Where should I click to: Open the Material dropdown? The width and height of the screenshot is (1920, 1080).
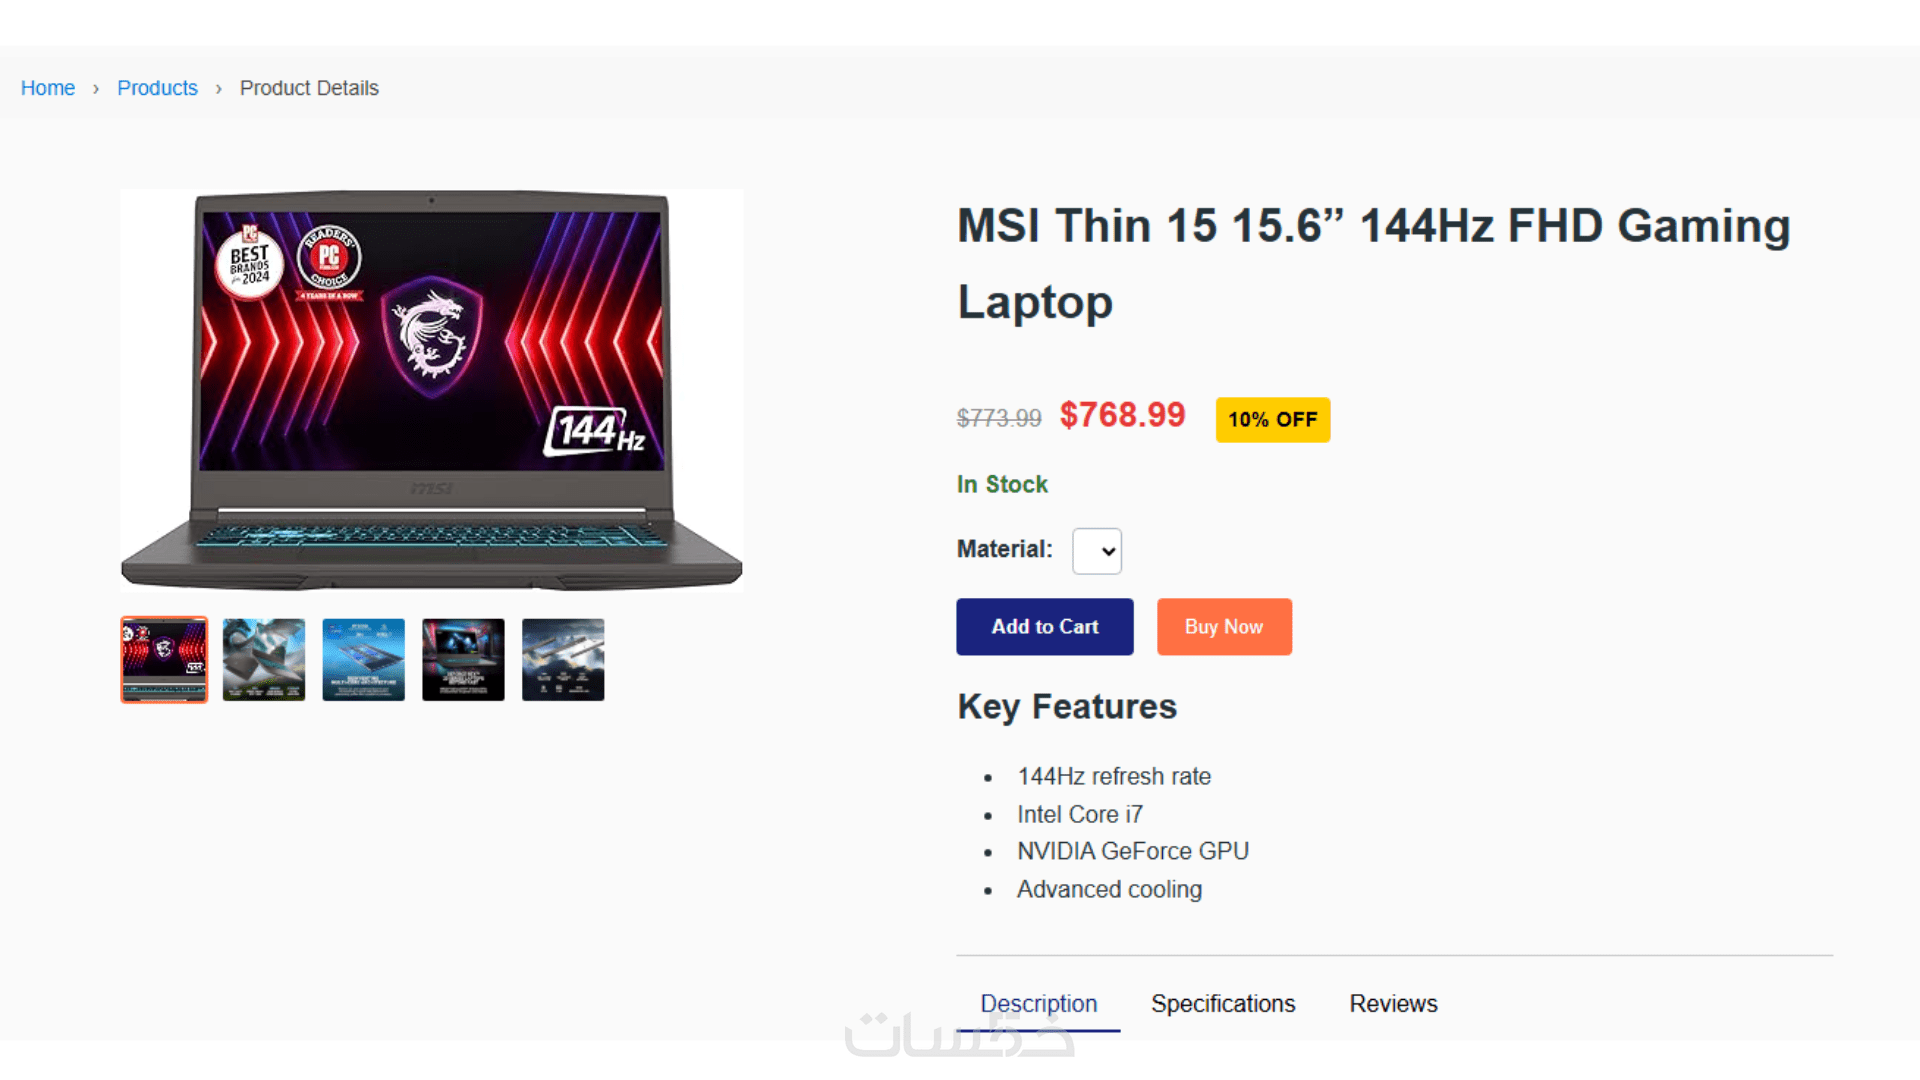pos(1097,551)
